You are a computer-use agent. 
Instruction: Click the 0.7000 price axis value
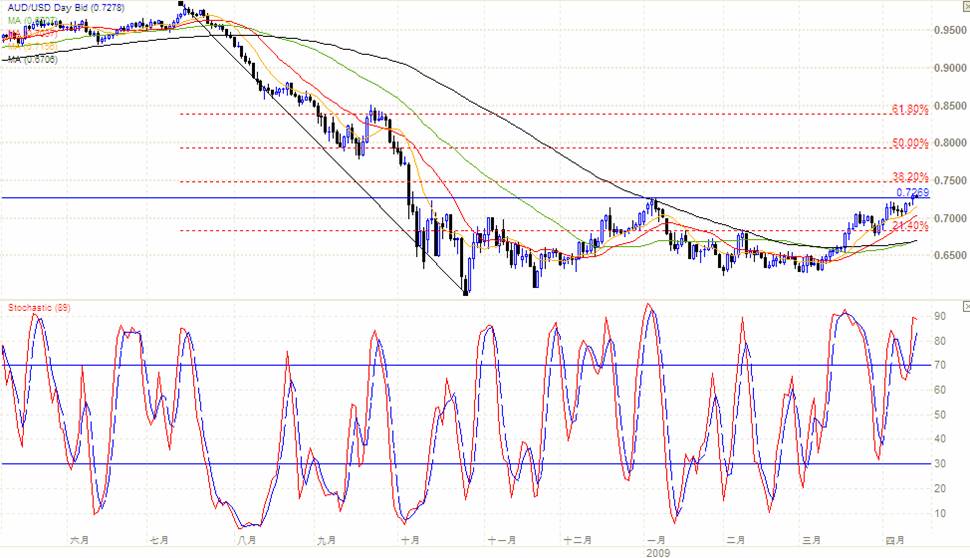coord(951,218)
